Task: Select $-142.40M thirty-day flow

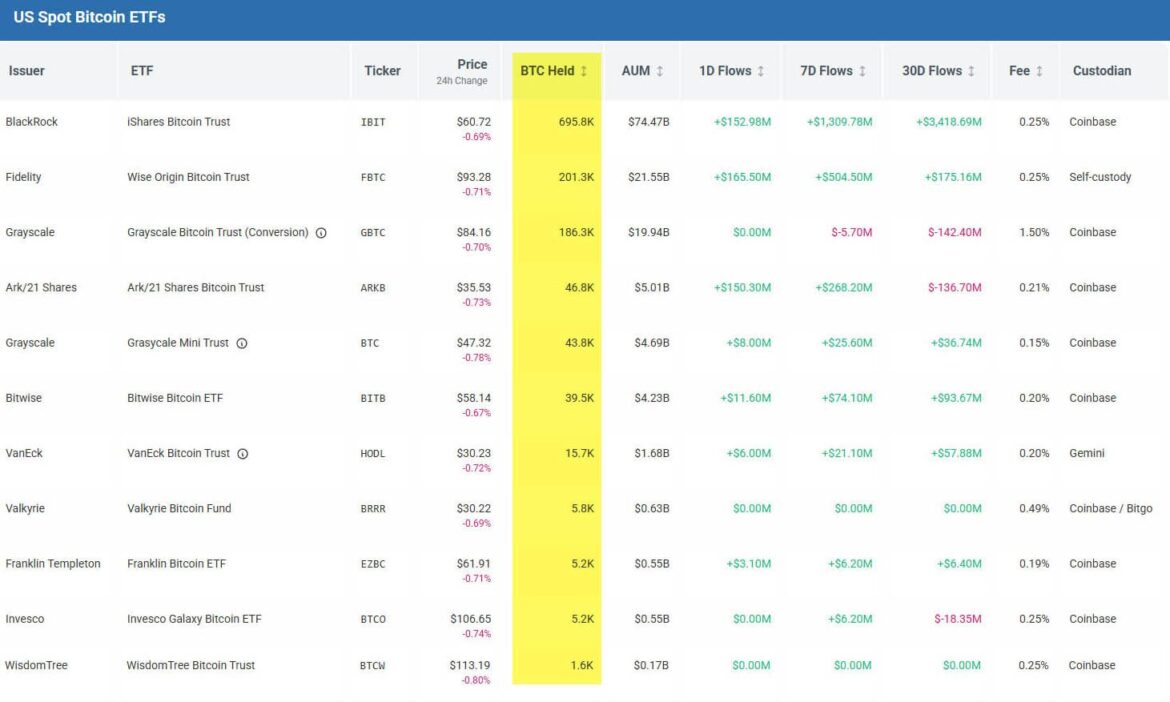Action: (954, 232)
